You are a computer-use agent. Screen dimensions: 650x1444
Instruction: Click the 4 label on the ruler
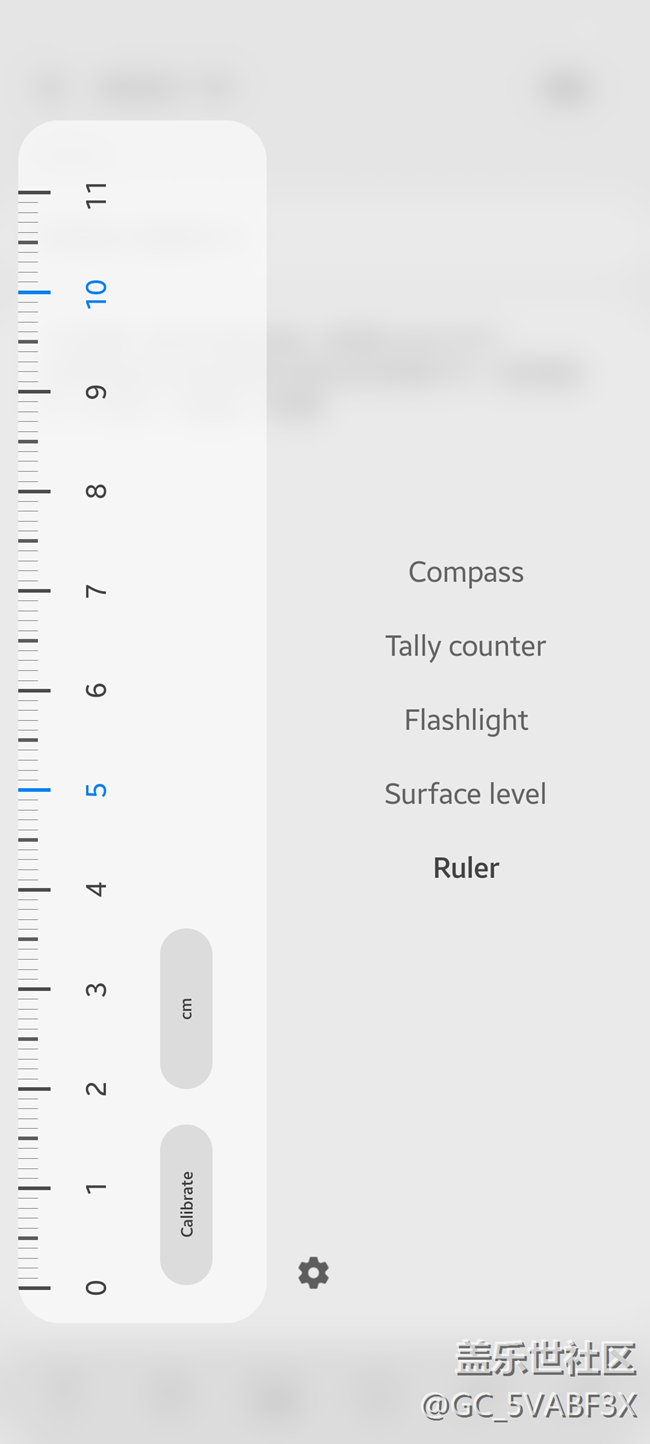[96, 889]
